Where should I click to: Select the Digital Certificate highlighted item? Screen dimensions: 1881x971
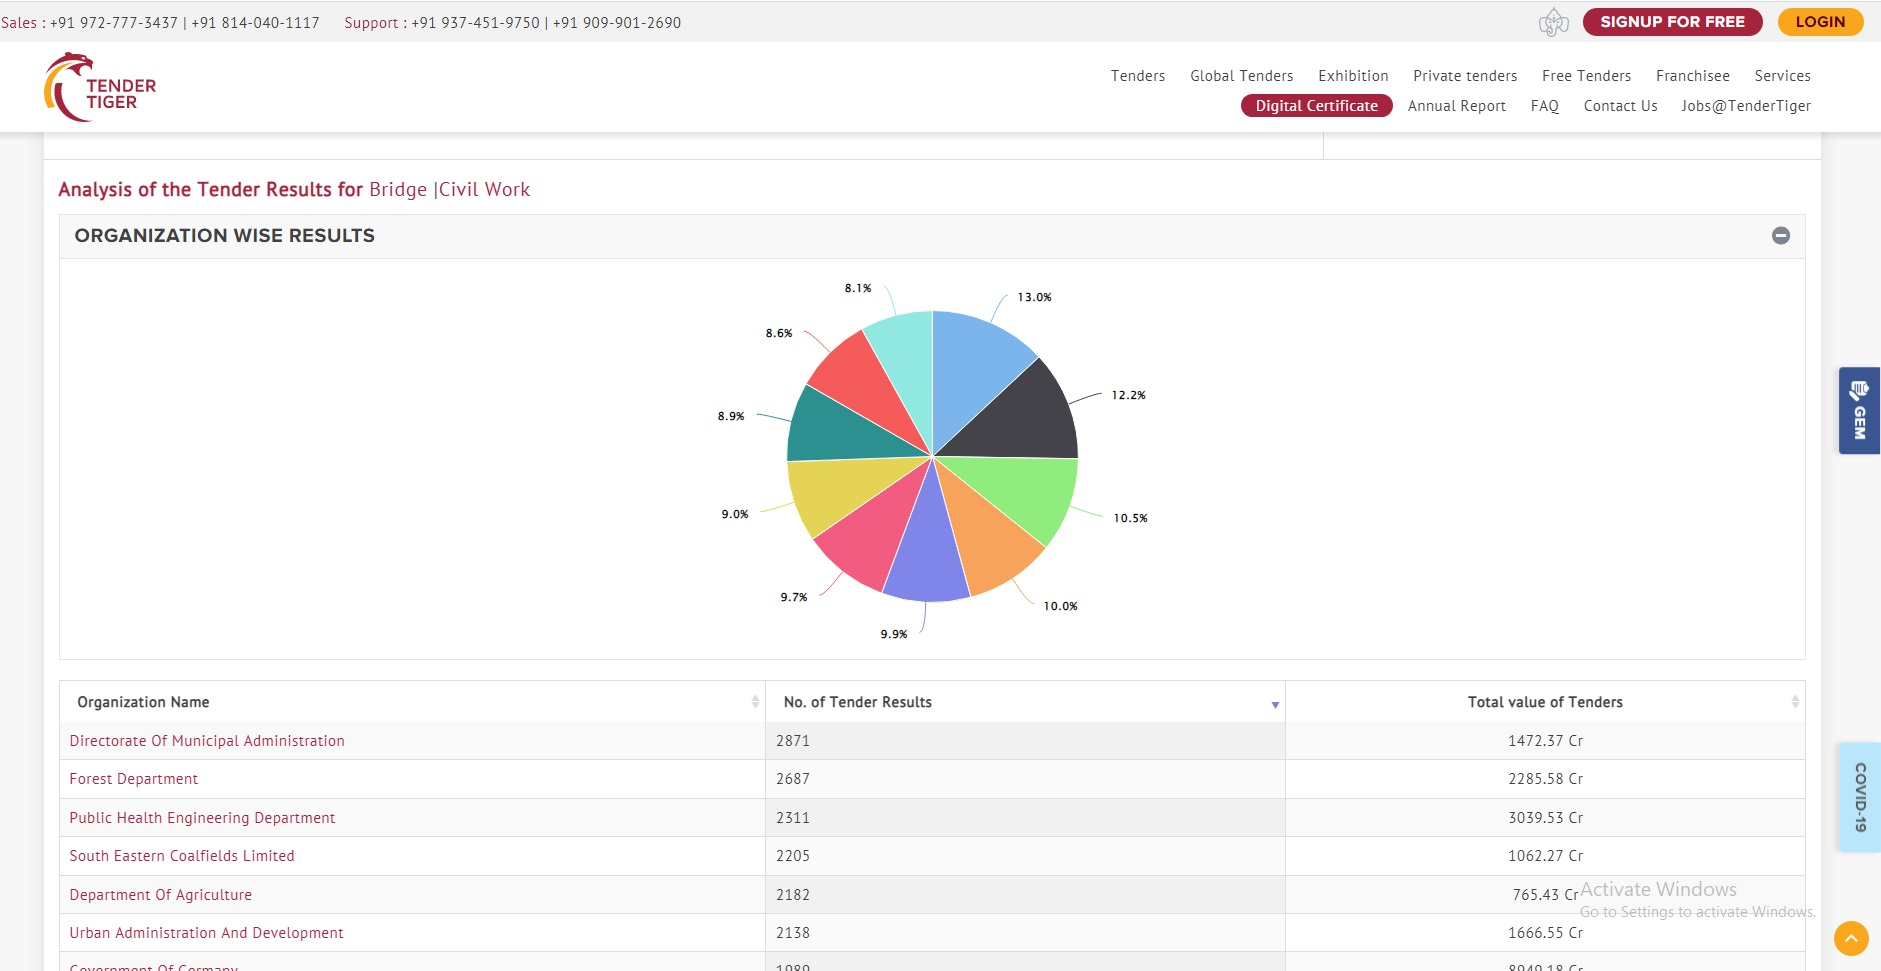pos(1315,105)
